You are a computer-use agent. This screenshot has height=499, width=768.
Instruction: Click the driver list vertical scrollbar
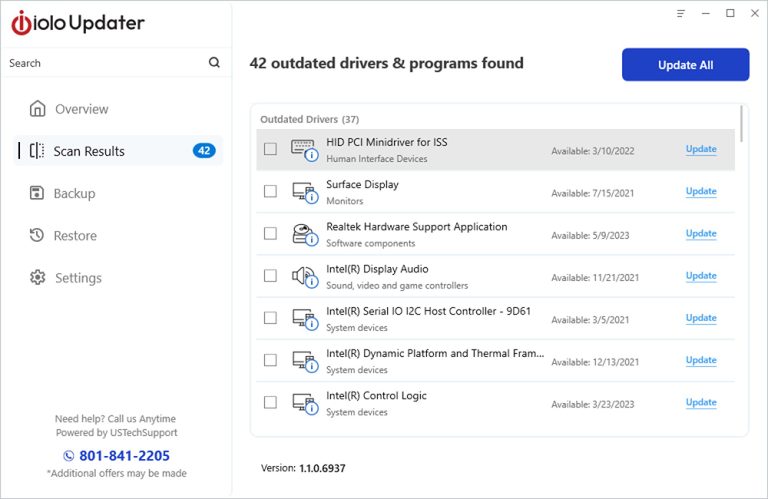click(x=742, y=123)
